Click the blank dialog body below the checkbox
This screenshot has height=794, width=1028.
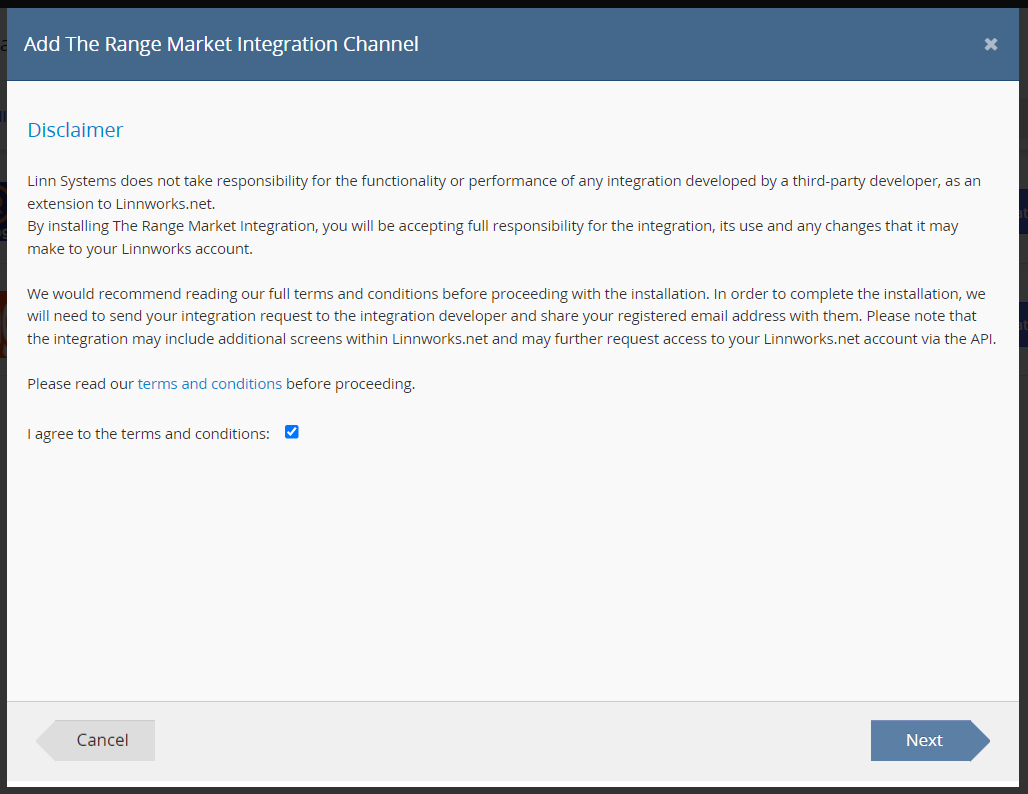point(510,570)
